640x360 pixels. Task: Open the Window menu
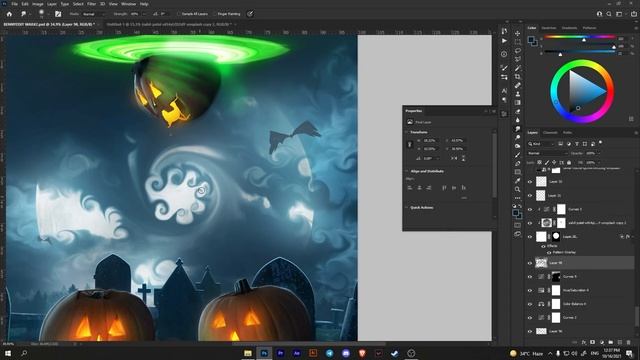pyautogui.click(x=129, y=4)
